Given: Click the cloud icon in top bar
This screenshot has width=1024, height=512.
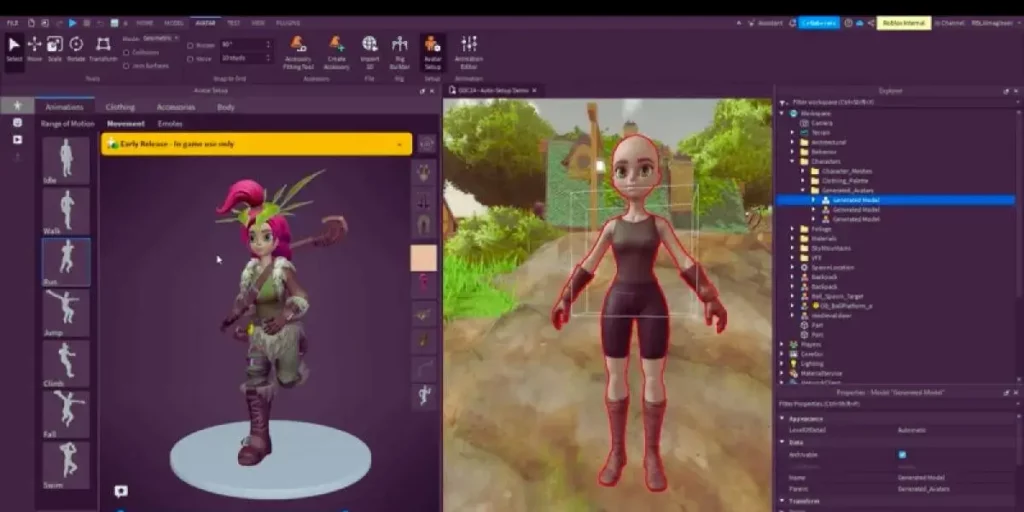Looking at the screenshot, I should click(x=859, y=23).
